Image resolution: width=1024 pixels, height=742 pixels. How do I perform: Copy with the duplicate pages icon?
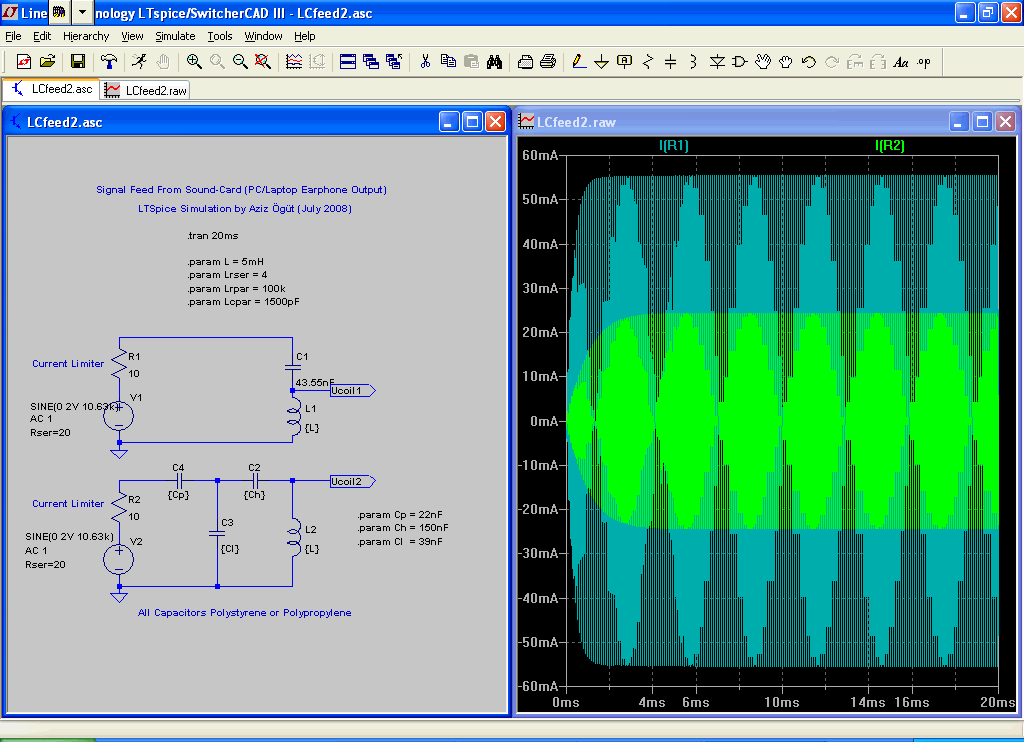448,62
